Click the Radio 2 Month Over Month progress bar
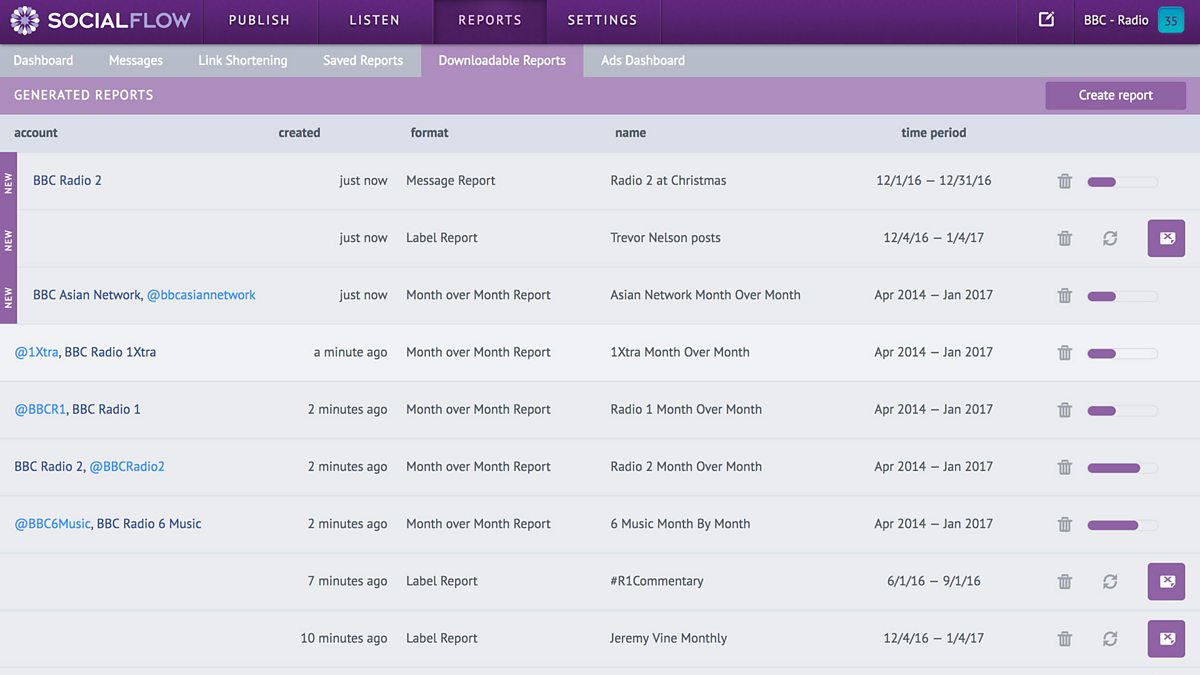This screenshot has width=1200, height=675. [x=1122, y=467]
